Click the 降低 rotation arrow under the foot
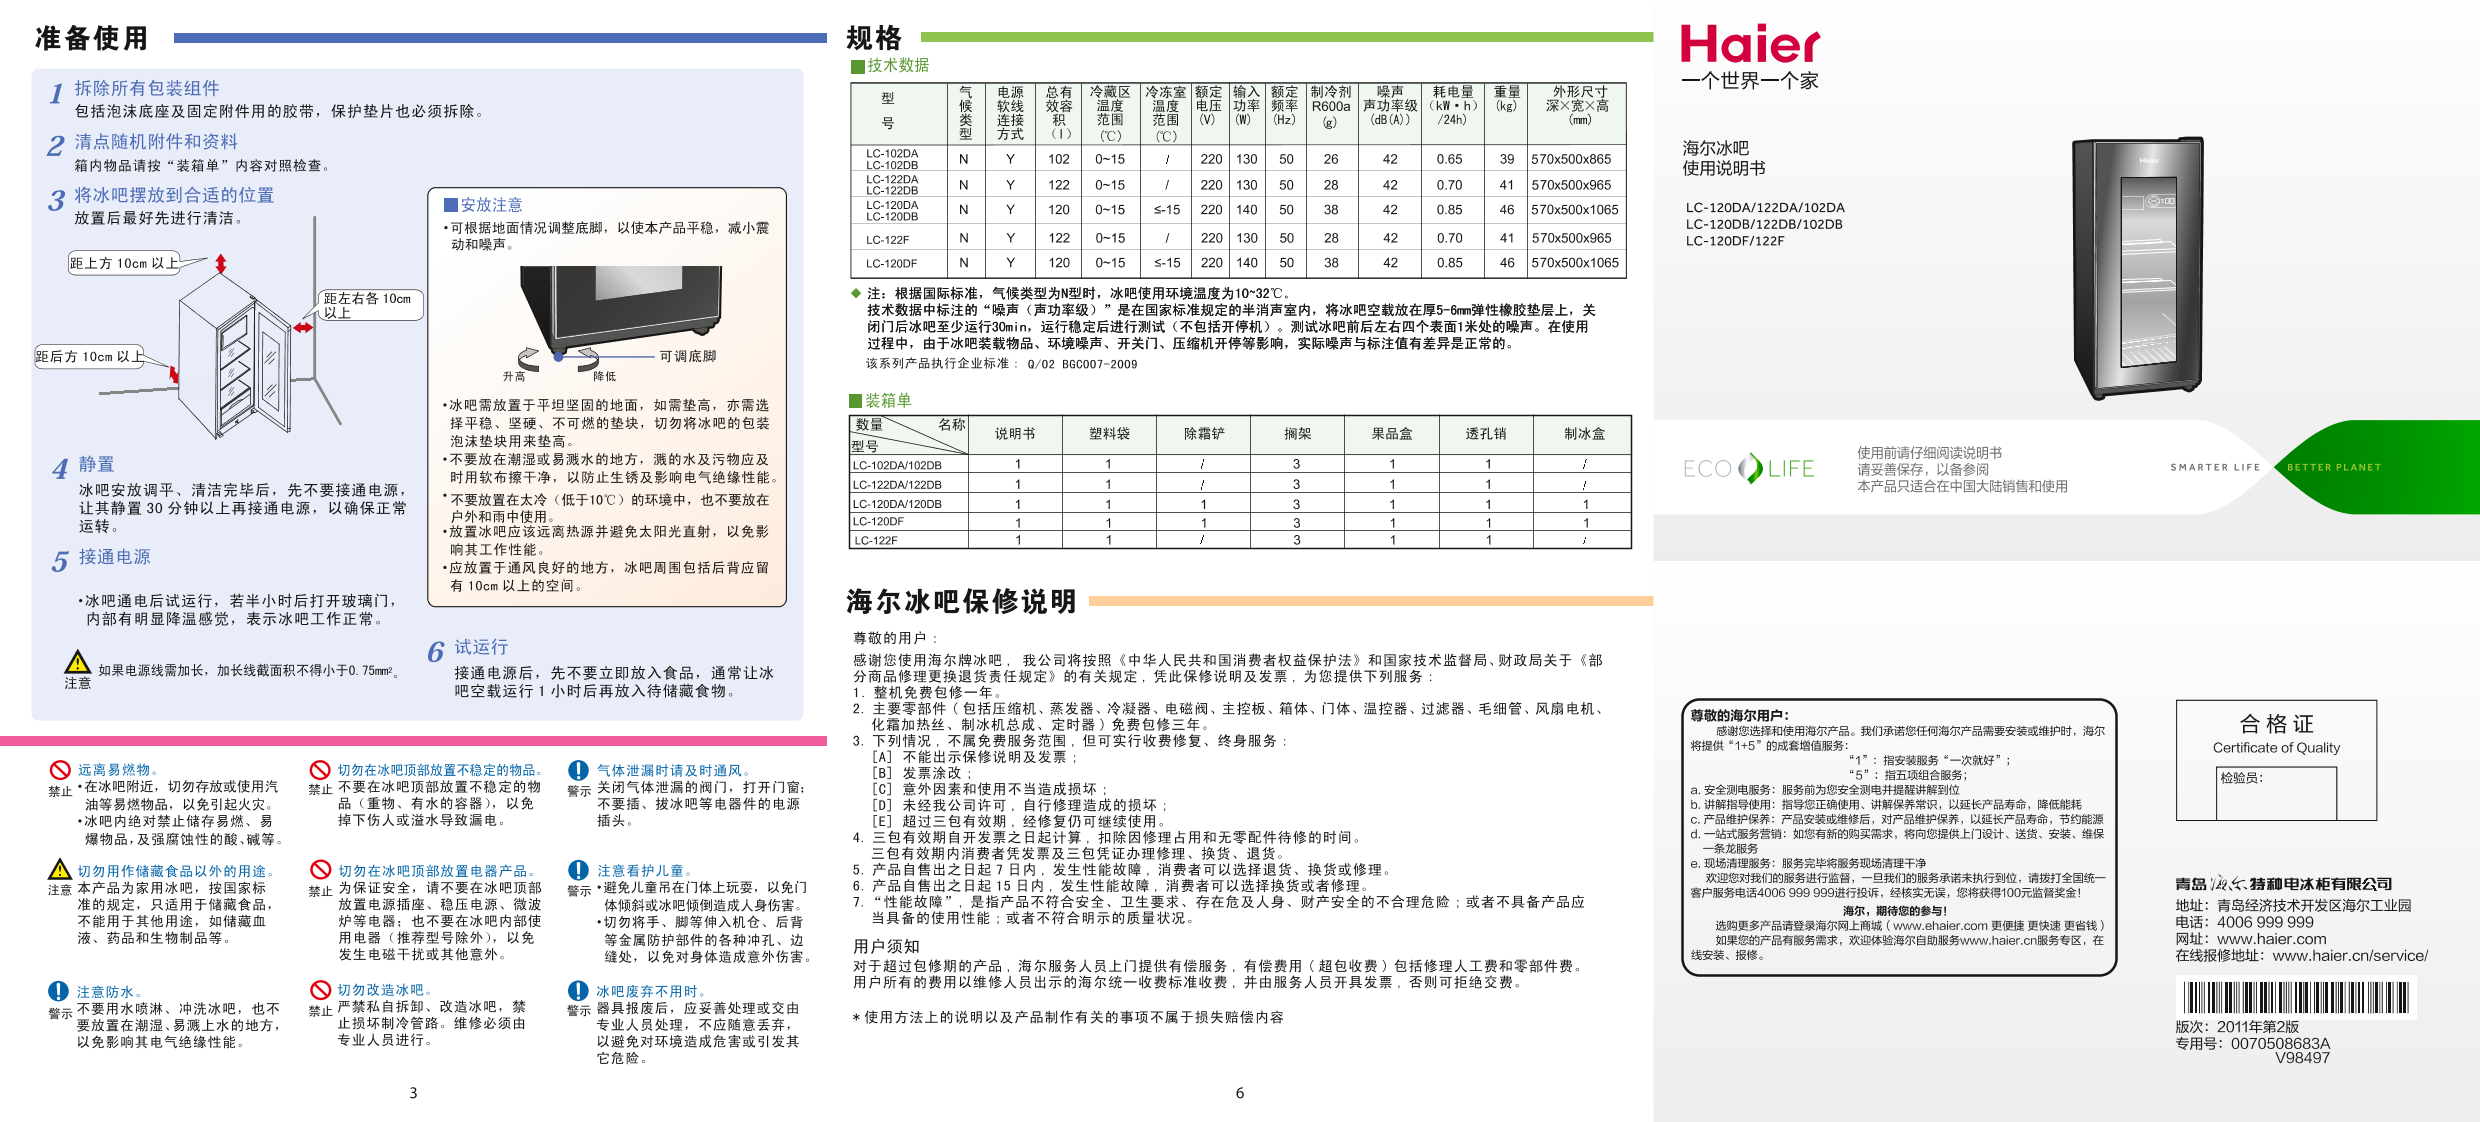The width and height of the screenshot is (2480, 1122). pyautogui.click(x=588, y=358)
